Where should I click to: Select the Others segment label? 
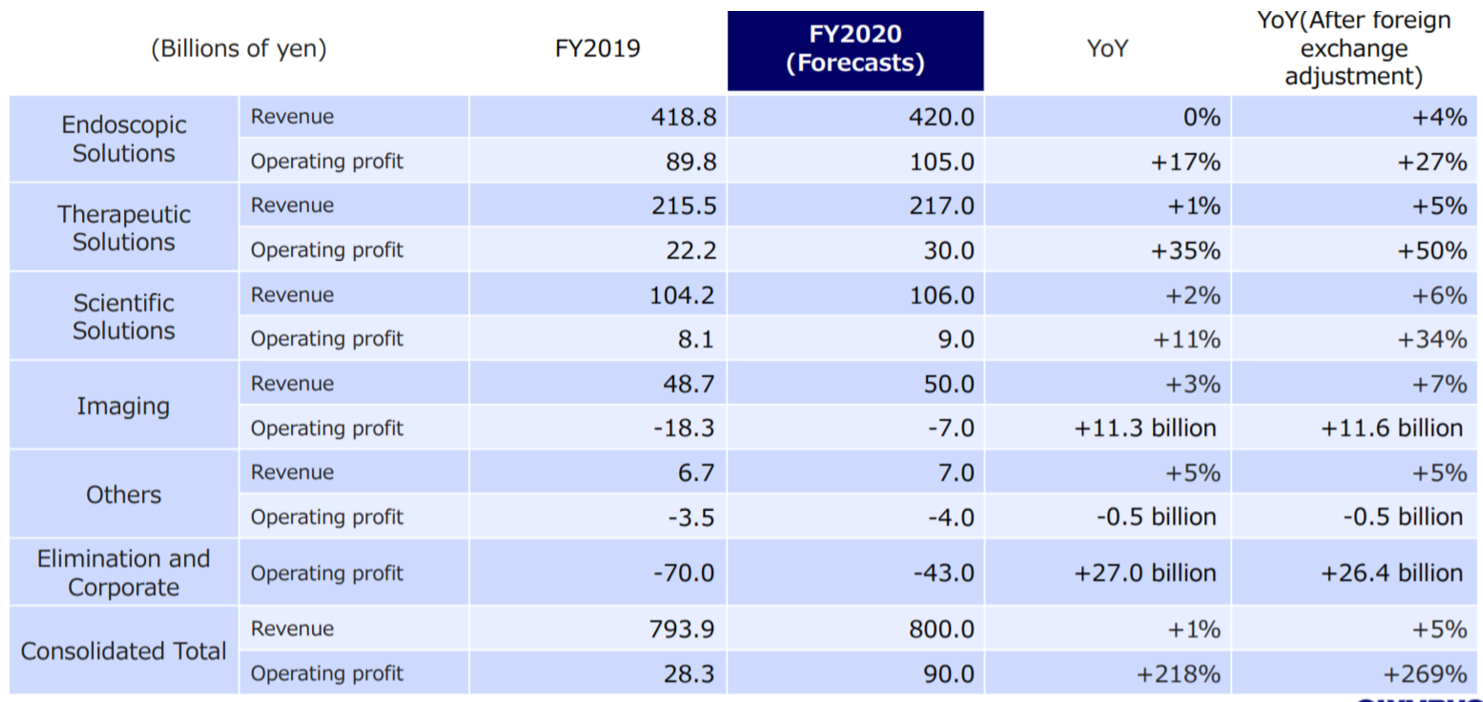(124, 495)
